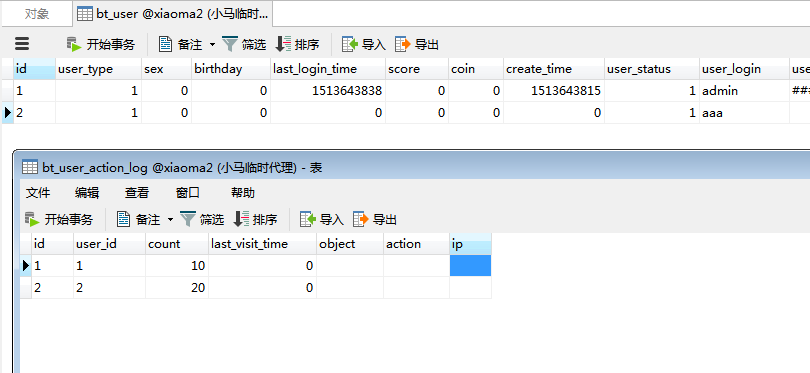
Task: Click 导出 export in bt_user_action_log window
Action: [x=375, y=220]
